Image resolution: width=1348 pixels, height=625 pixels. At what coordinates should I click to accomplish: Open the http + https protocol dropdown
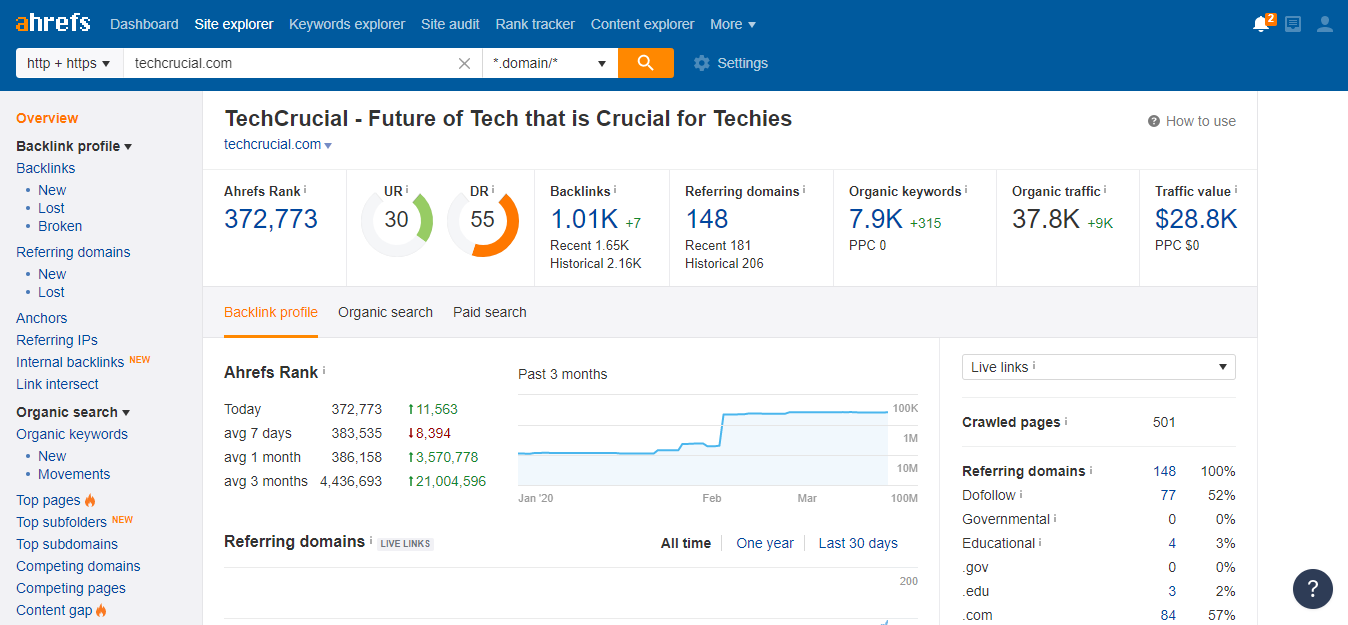pyautogui.click(x=68, y=63)
